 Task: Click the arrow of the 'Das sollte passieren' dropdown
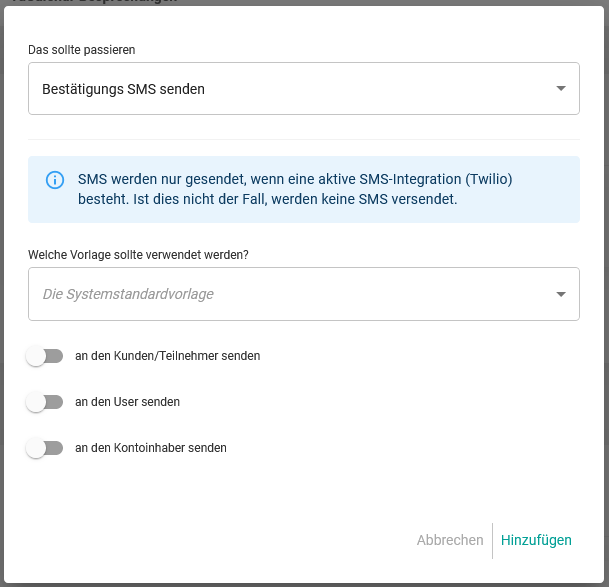(x=560, y=89)
